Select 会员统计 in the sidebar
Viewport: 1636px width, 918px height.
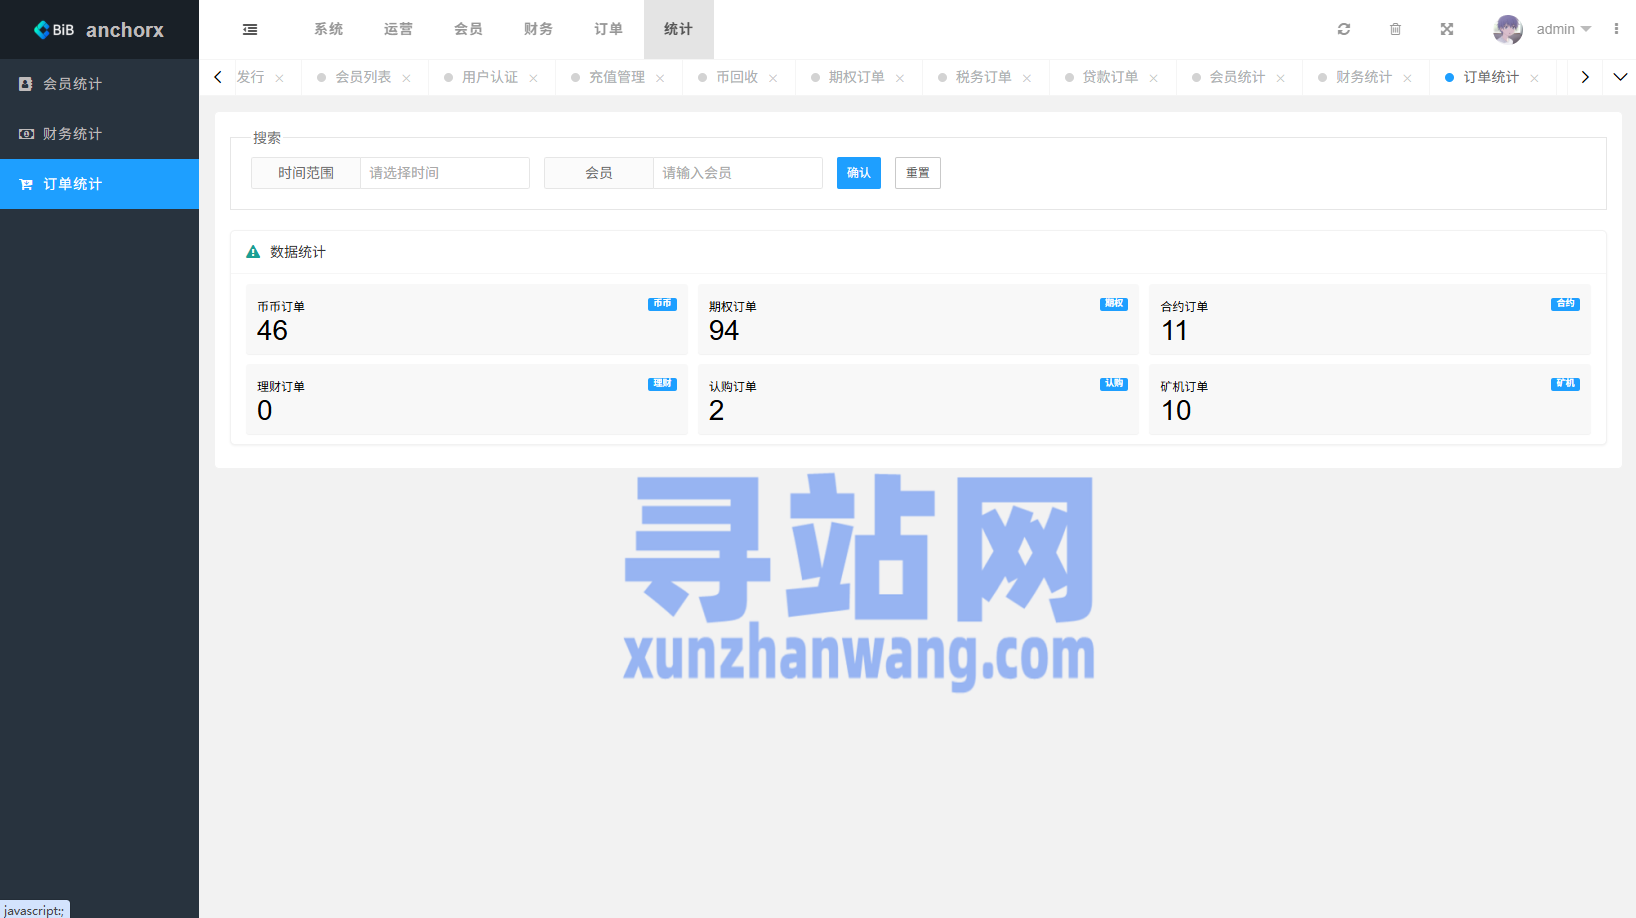click(x=72, y=84)
